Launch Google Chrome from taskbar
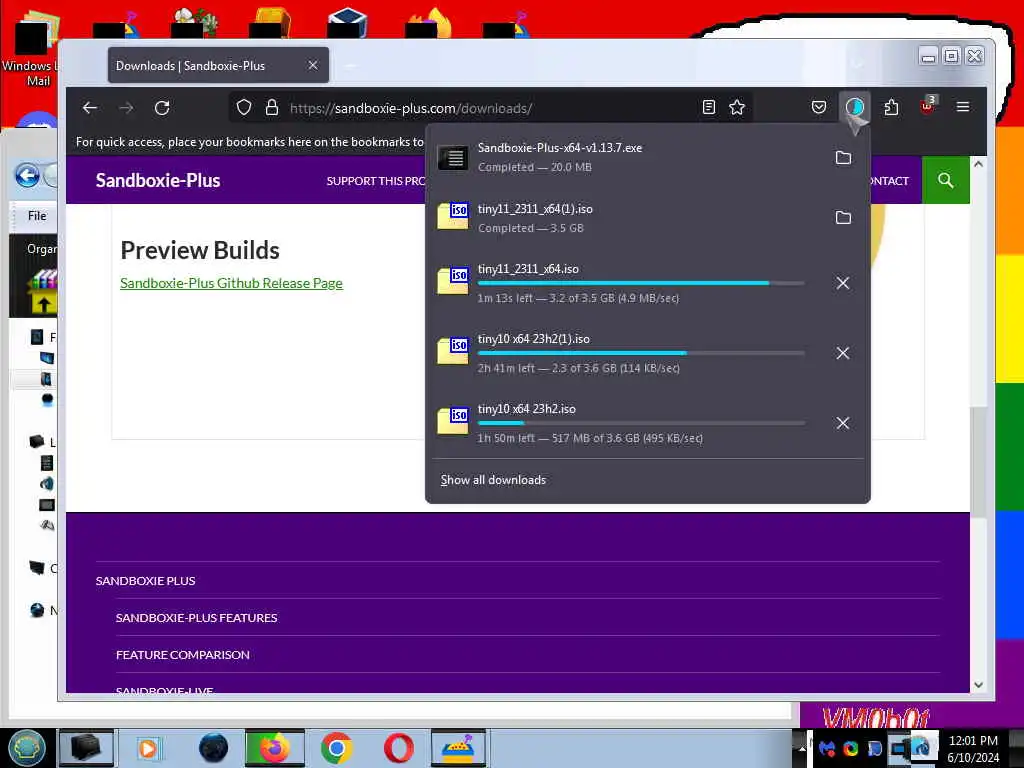Screen dimensions: 1024x768 click(x=336, y=748)
